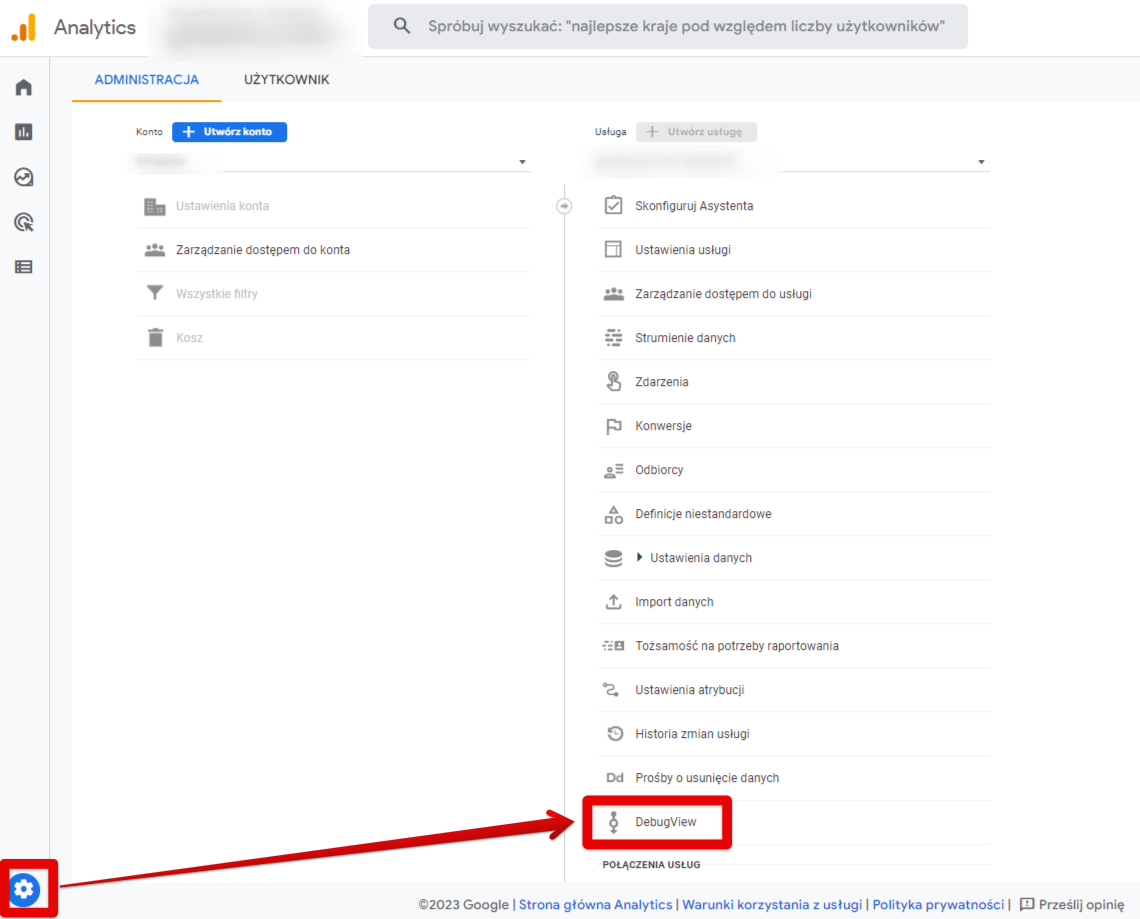Click the feedback icon beside Prześlij opinię
Image resolution: width=1140 pixels, height=919 pixels.
pyautogui.click(x=1027, y=904)
